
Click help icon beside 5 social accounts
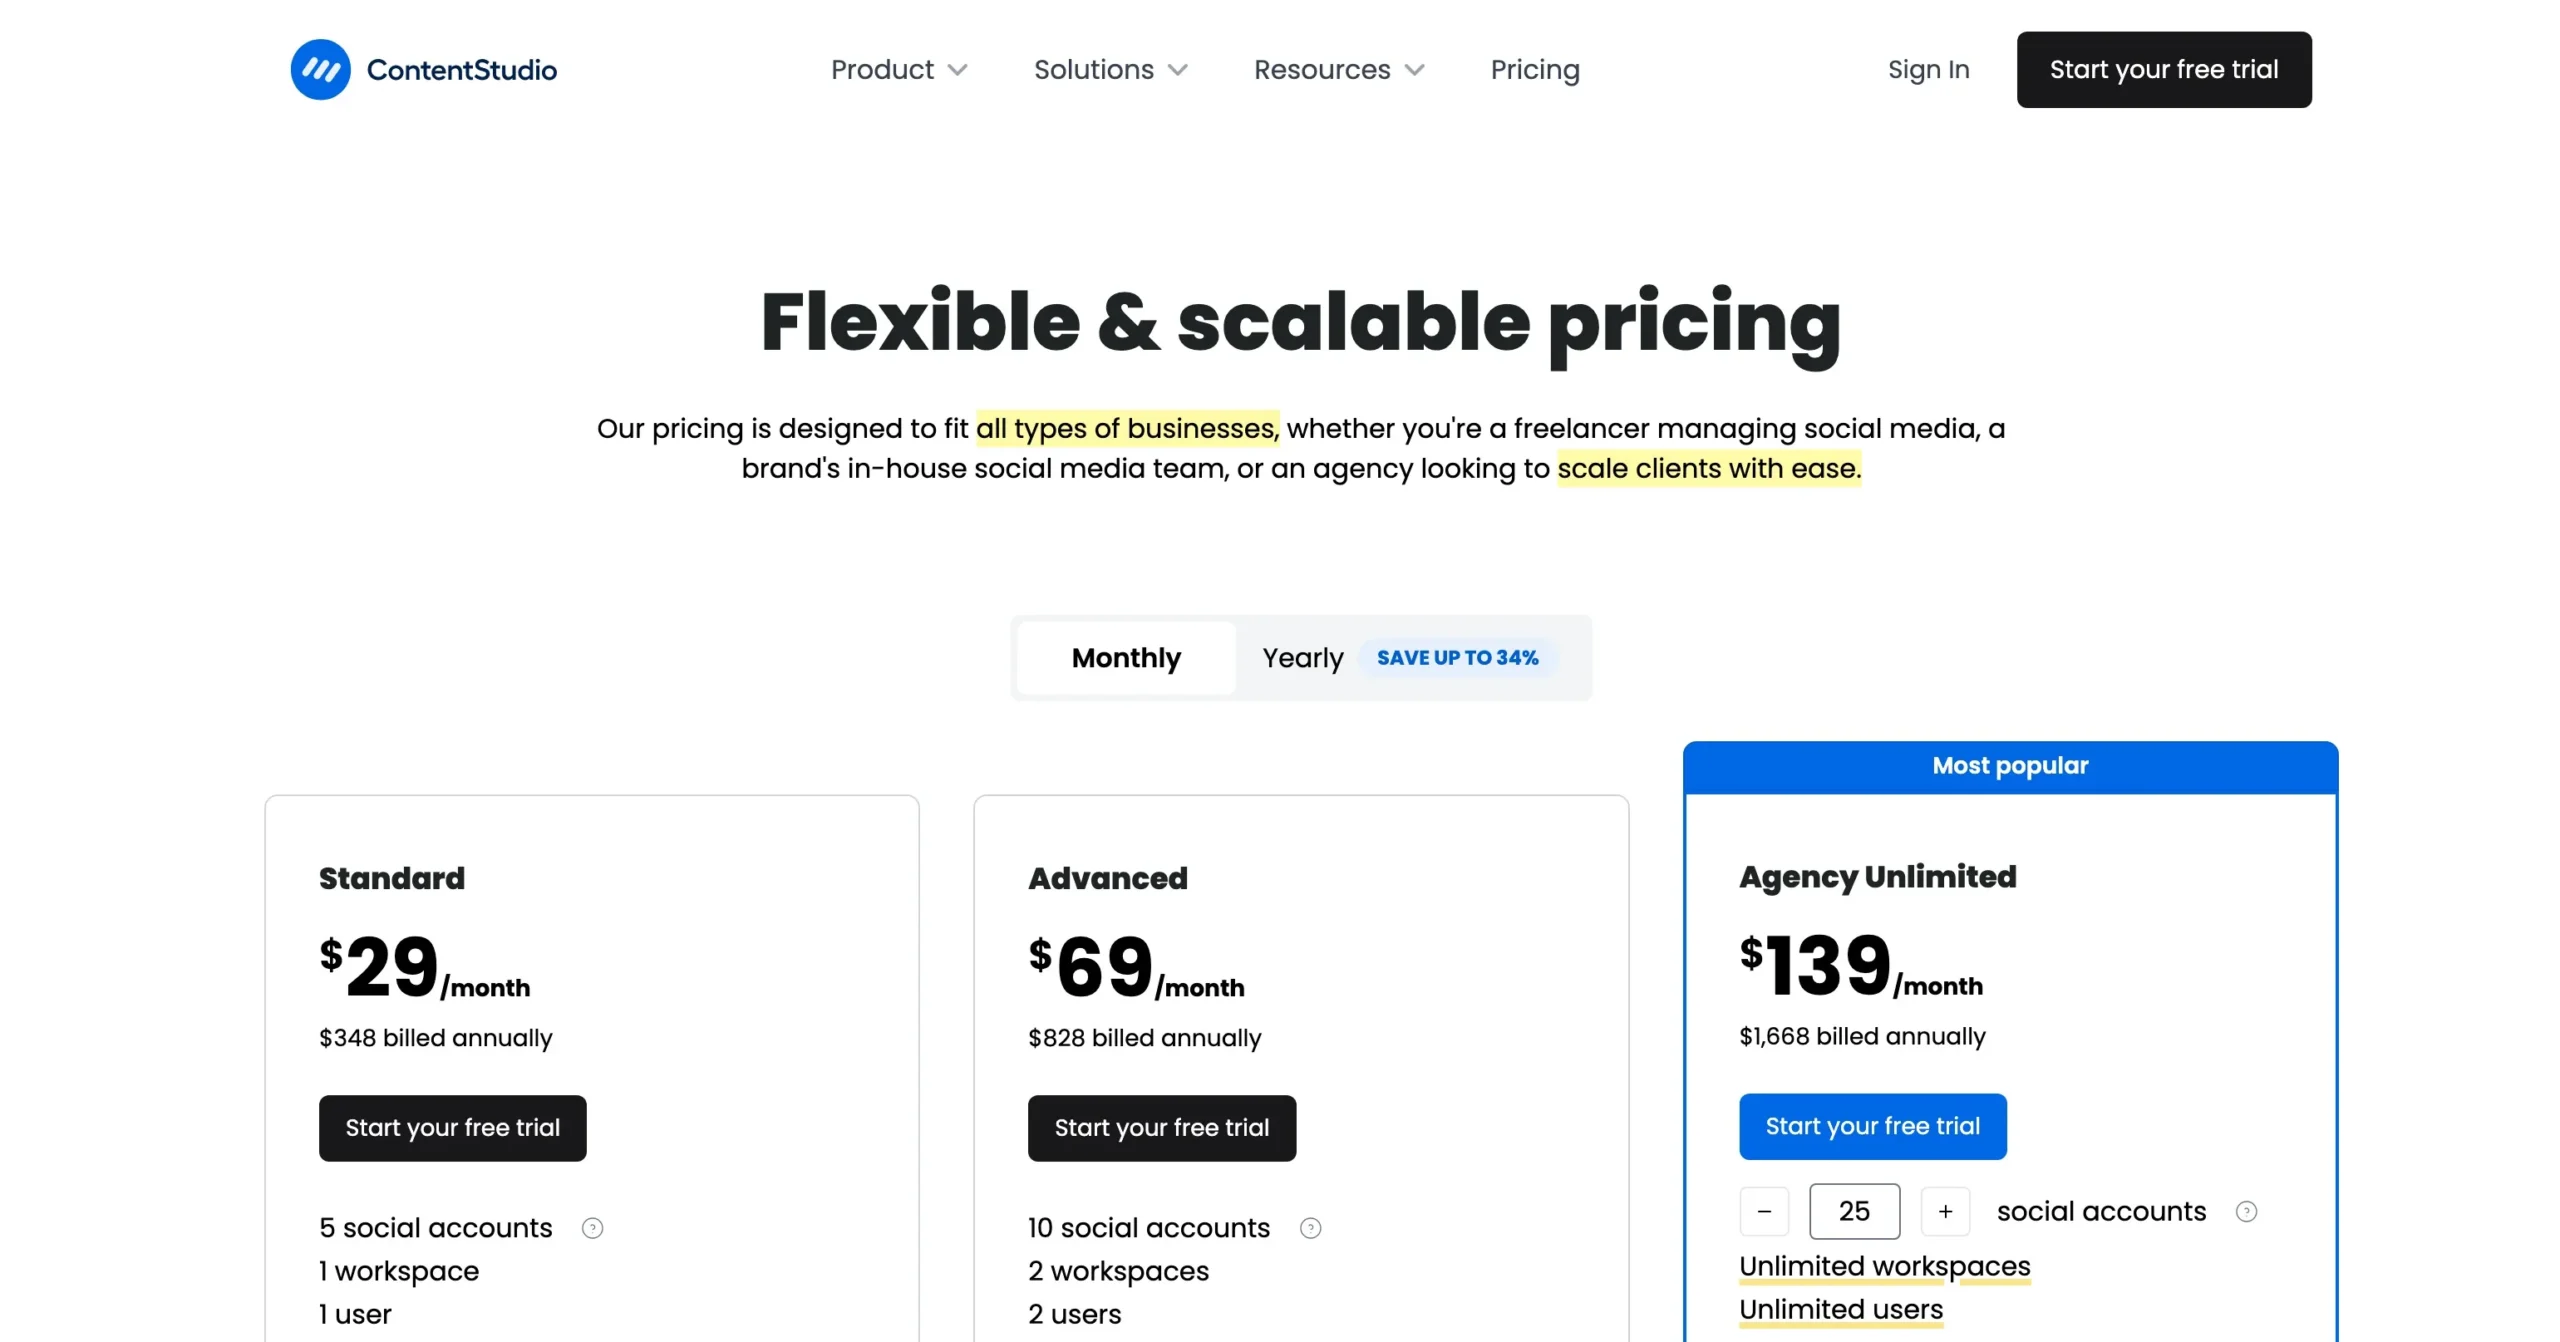pyautogui.click(x=592, y=1228)
